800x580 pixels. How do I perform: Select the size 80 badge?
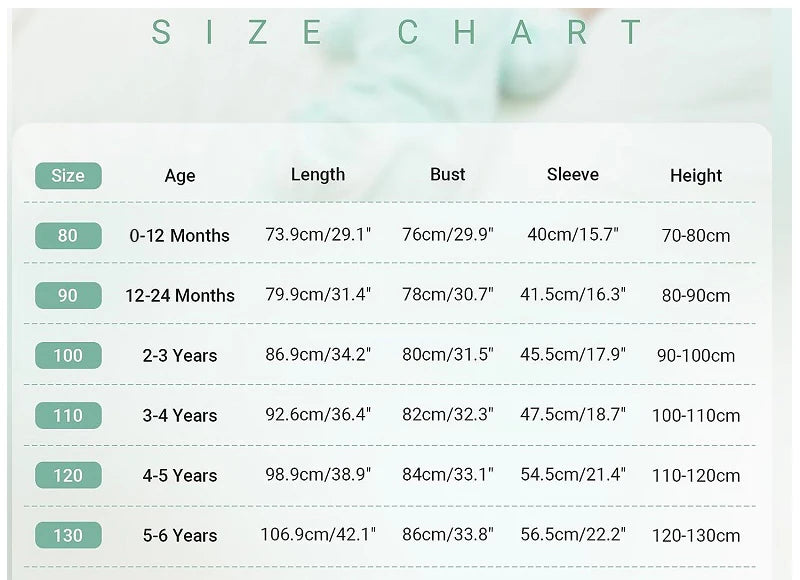click(x=68, y=236)
